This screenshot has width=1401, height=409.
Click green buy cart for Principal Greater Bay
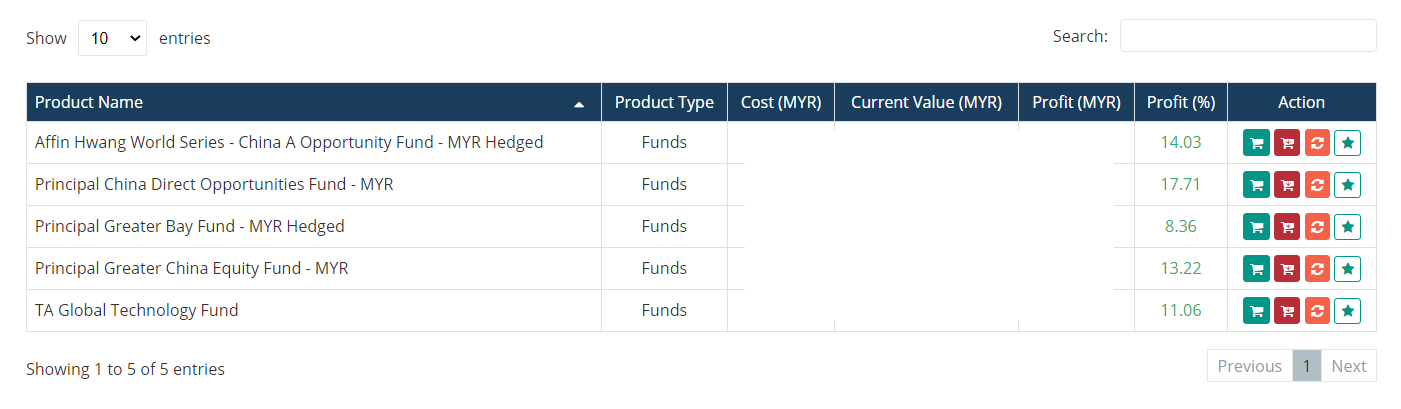tap(1256, 227)
